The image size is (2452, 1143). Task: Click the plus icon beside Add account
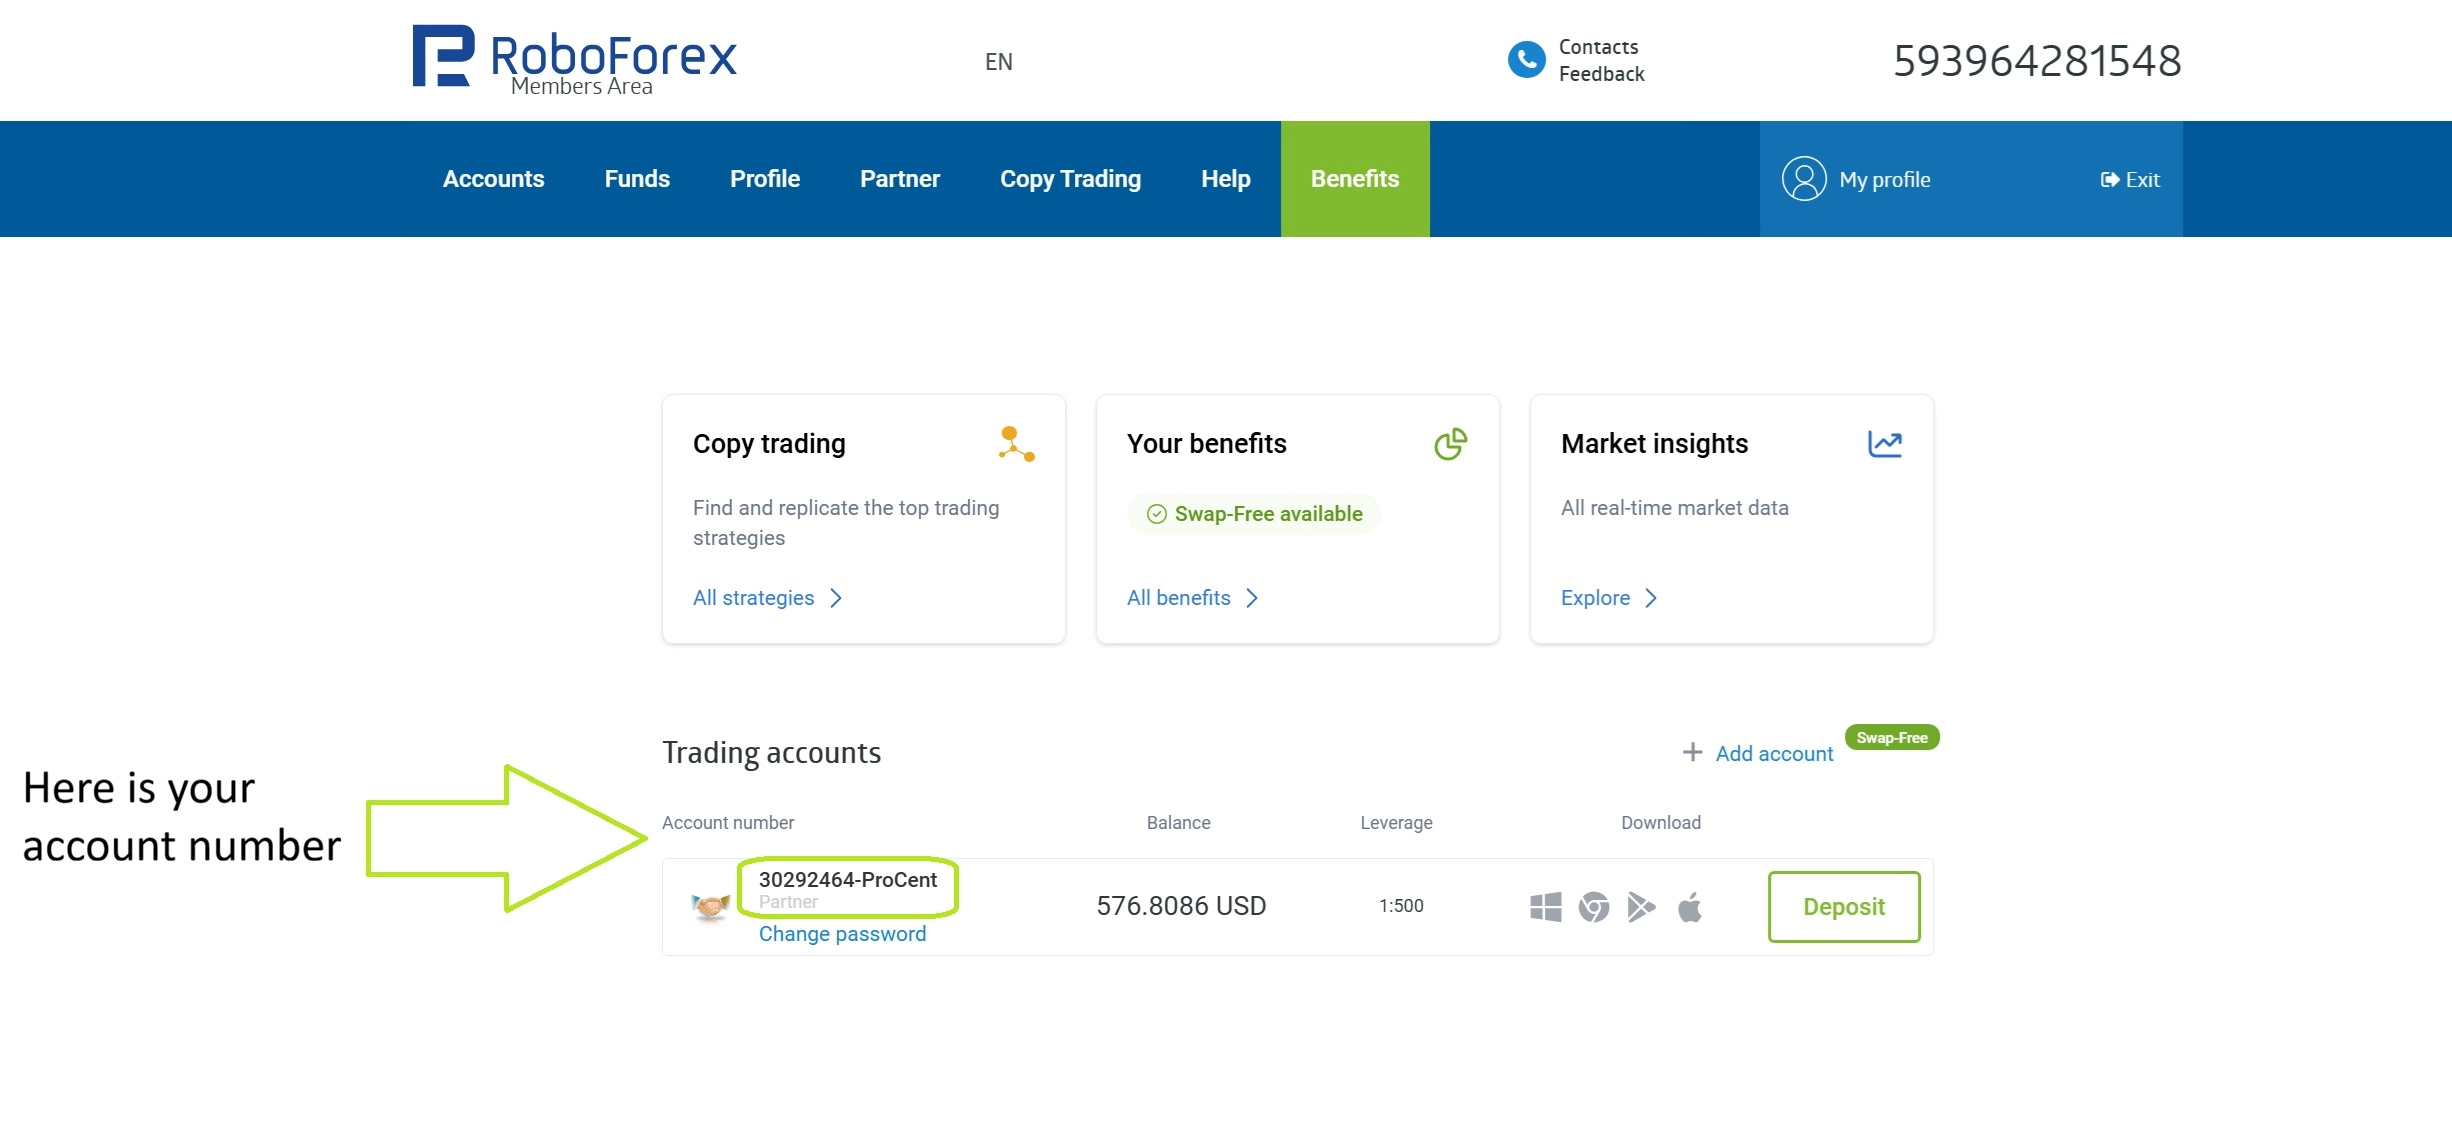(x=1692, y=752)
